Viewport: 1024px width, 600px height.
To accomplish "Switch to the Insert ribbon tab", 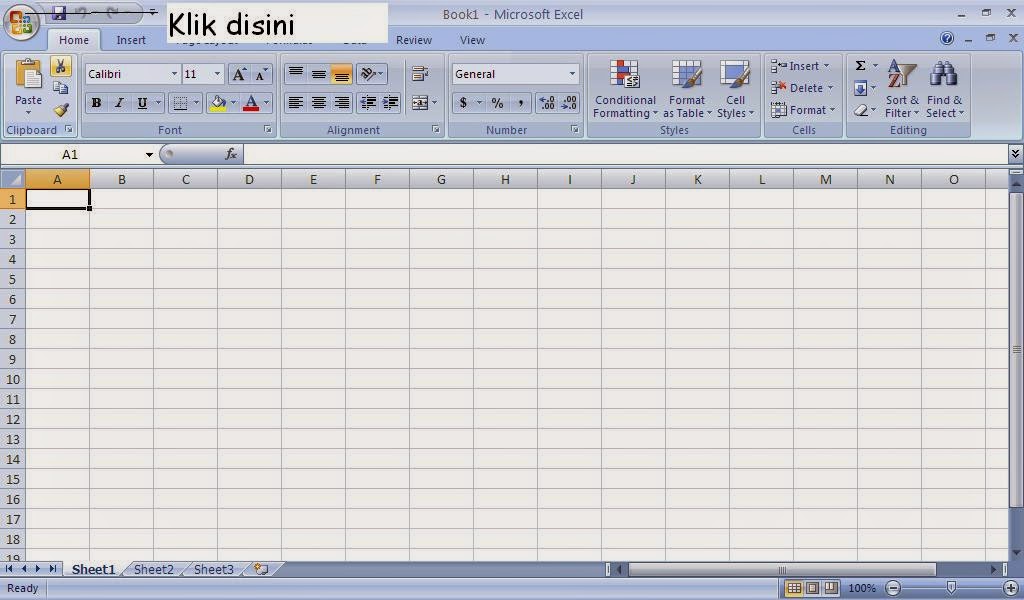I will 131,40.
